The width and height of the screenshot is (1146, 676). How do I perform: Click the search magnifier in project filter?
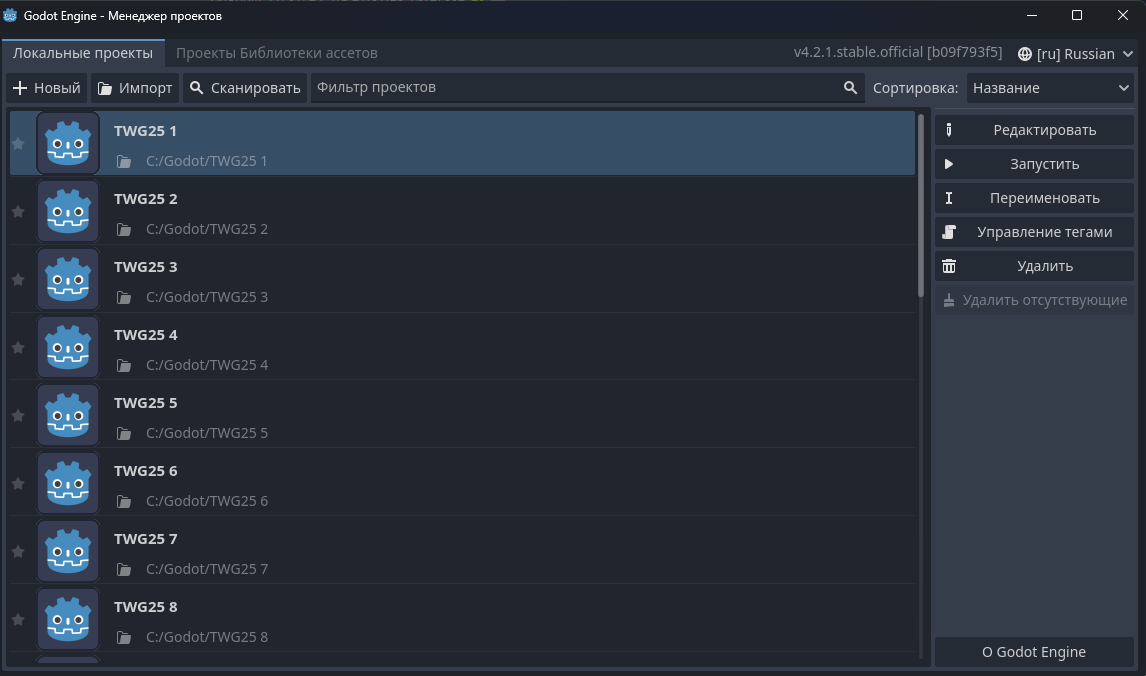click(850, 88)
